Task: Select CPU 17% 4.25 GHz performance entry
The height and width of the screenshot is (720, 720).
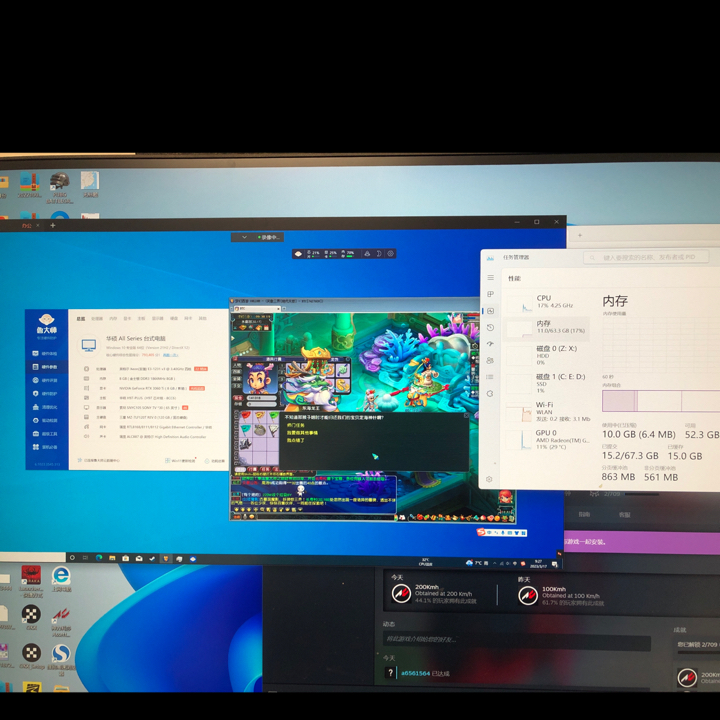Action: pyautogui.click(x=546, y=302)
